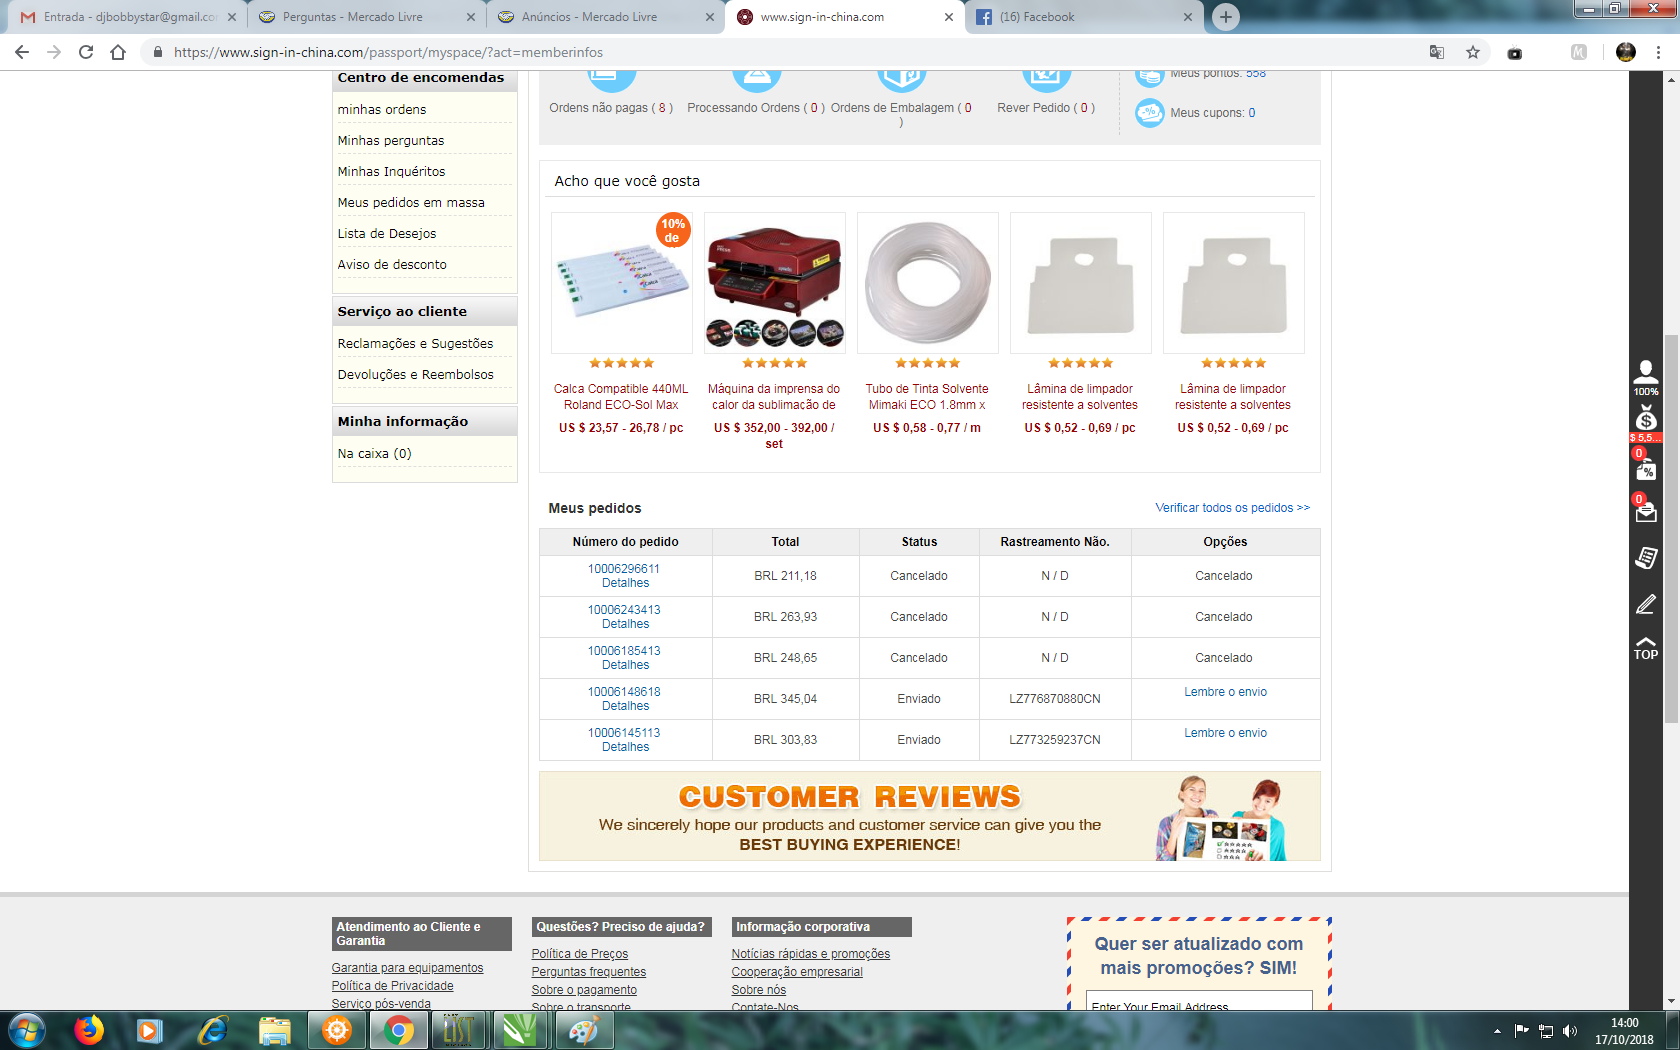
Task: Open the inbox message icon in right sidebar
Action: (x=1646, y=510)
